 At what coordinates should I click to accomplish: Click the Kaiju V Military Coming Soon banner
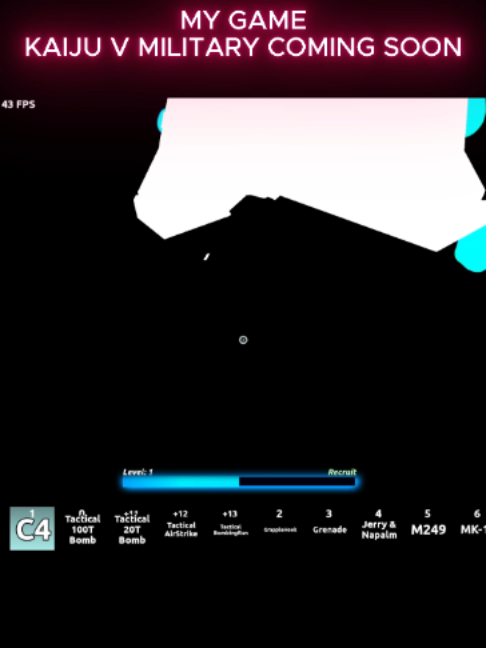243,47
